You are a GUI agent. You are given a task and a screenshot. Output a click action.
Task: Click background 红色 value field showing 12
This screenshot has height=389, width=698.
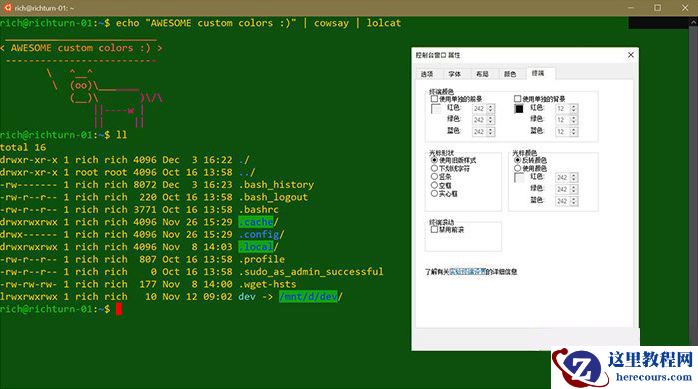click(562, 109)
